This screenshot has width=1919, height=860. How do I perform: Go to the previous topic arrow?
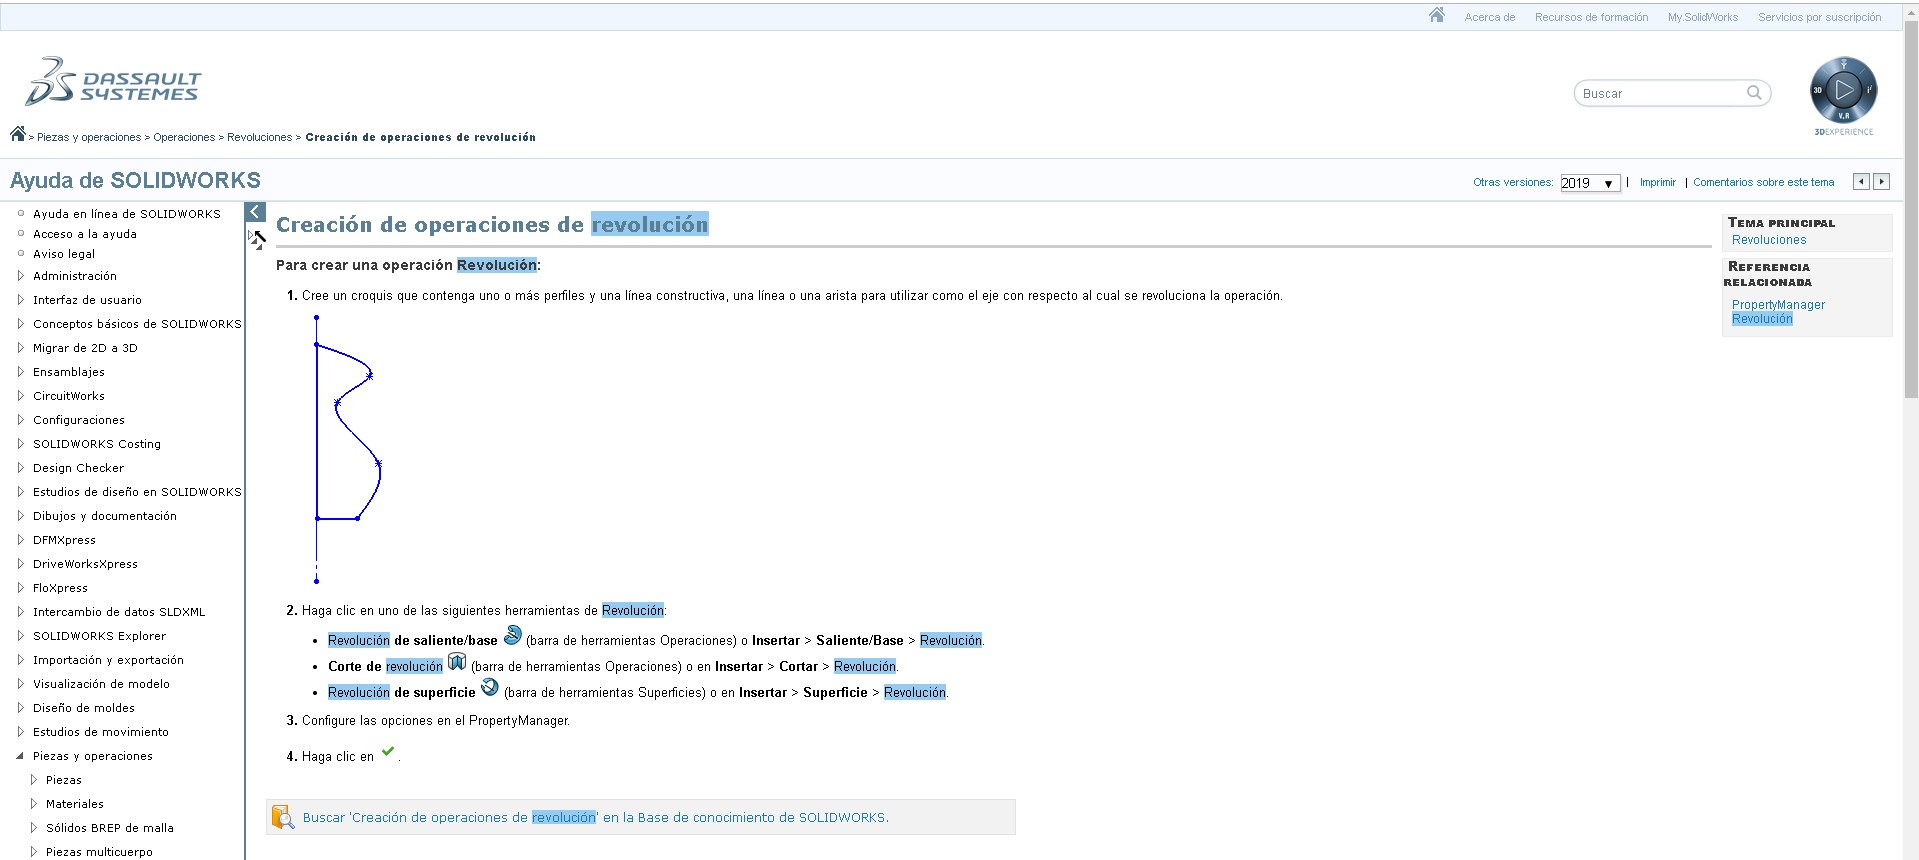point(1861,182)
